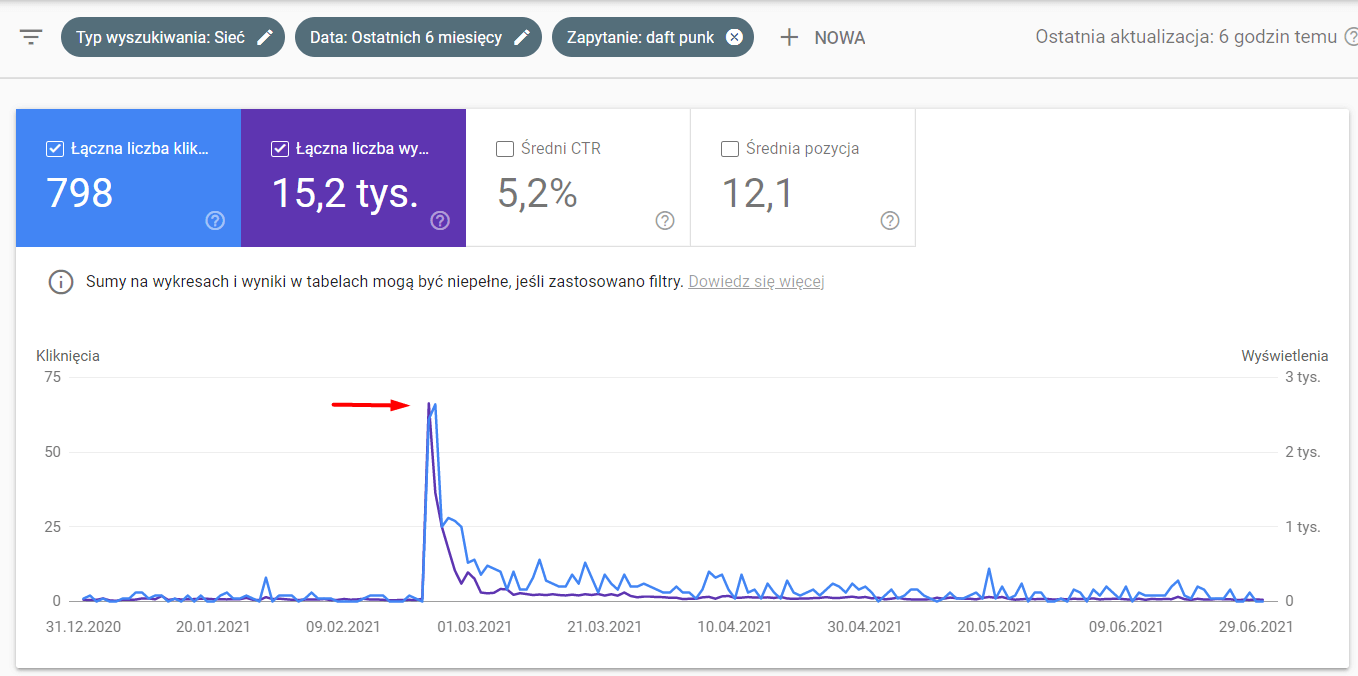This screenshot has height=676, width=1358.
Task: Open help icon on clicks card
Action: (x=215, y=221)
